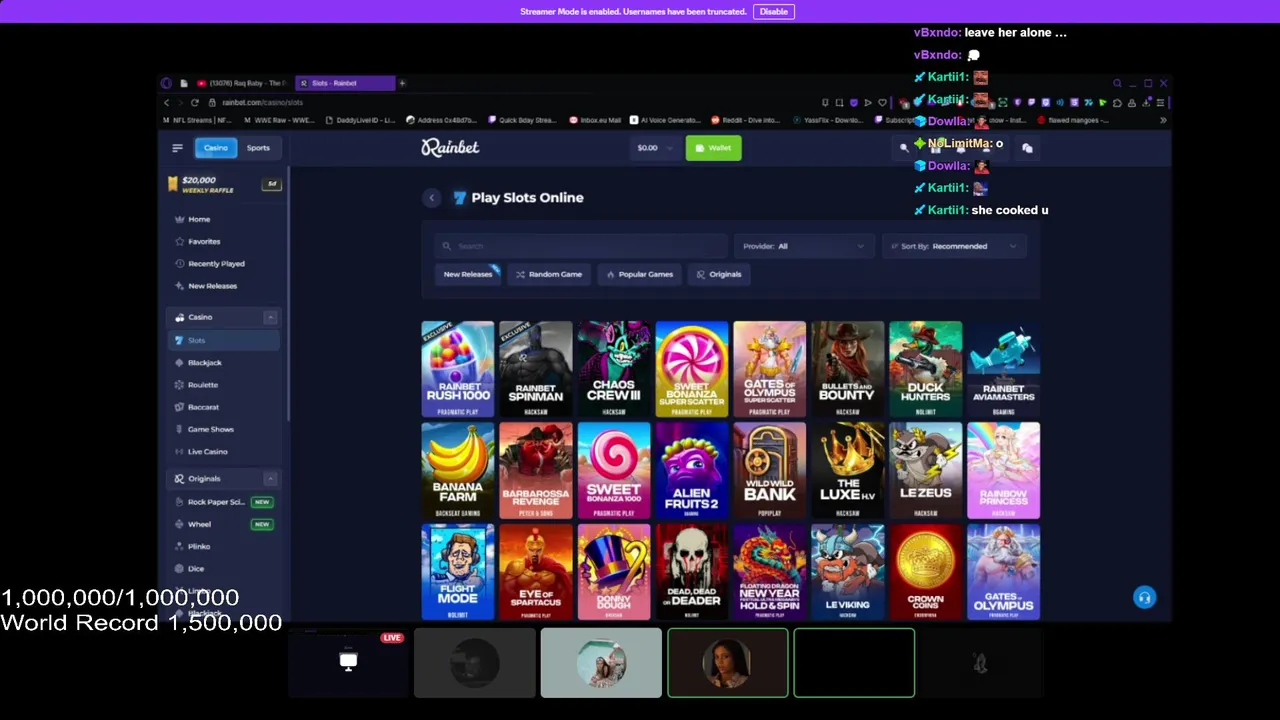Open Favorites in the sidebar
Image resolution: width=1280 pixels, height=720 pixels.
click(204, 241)
